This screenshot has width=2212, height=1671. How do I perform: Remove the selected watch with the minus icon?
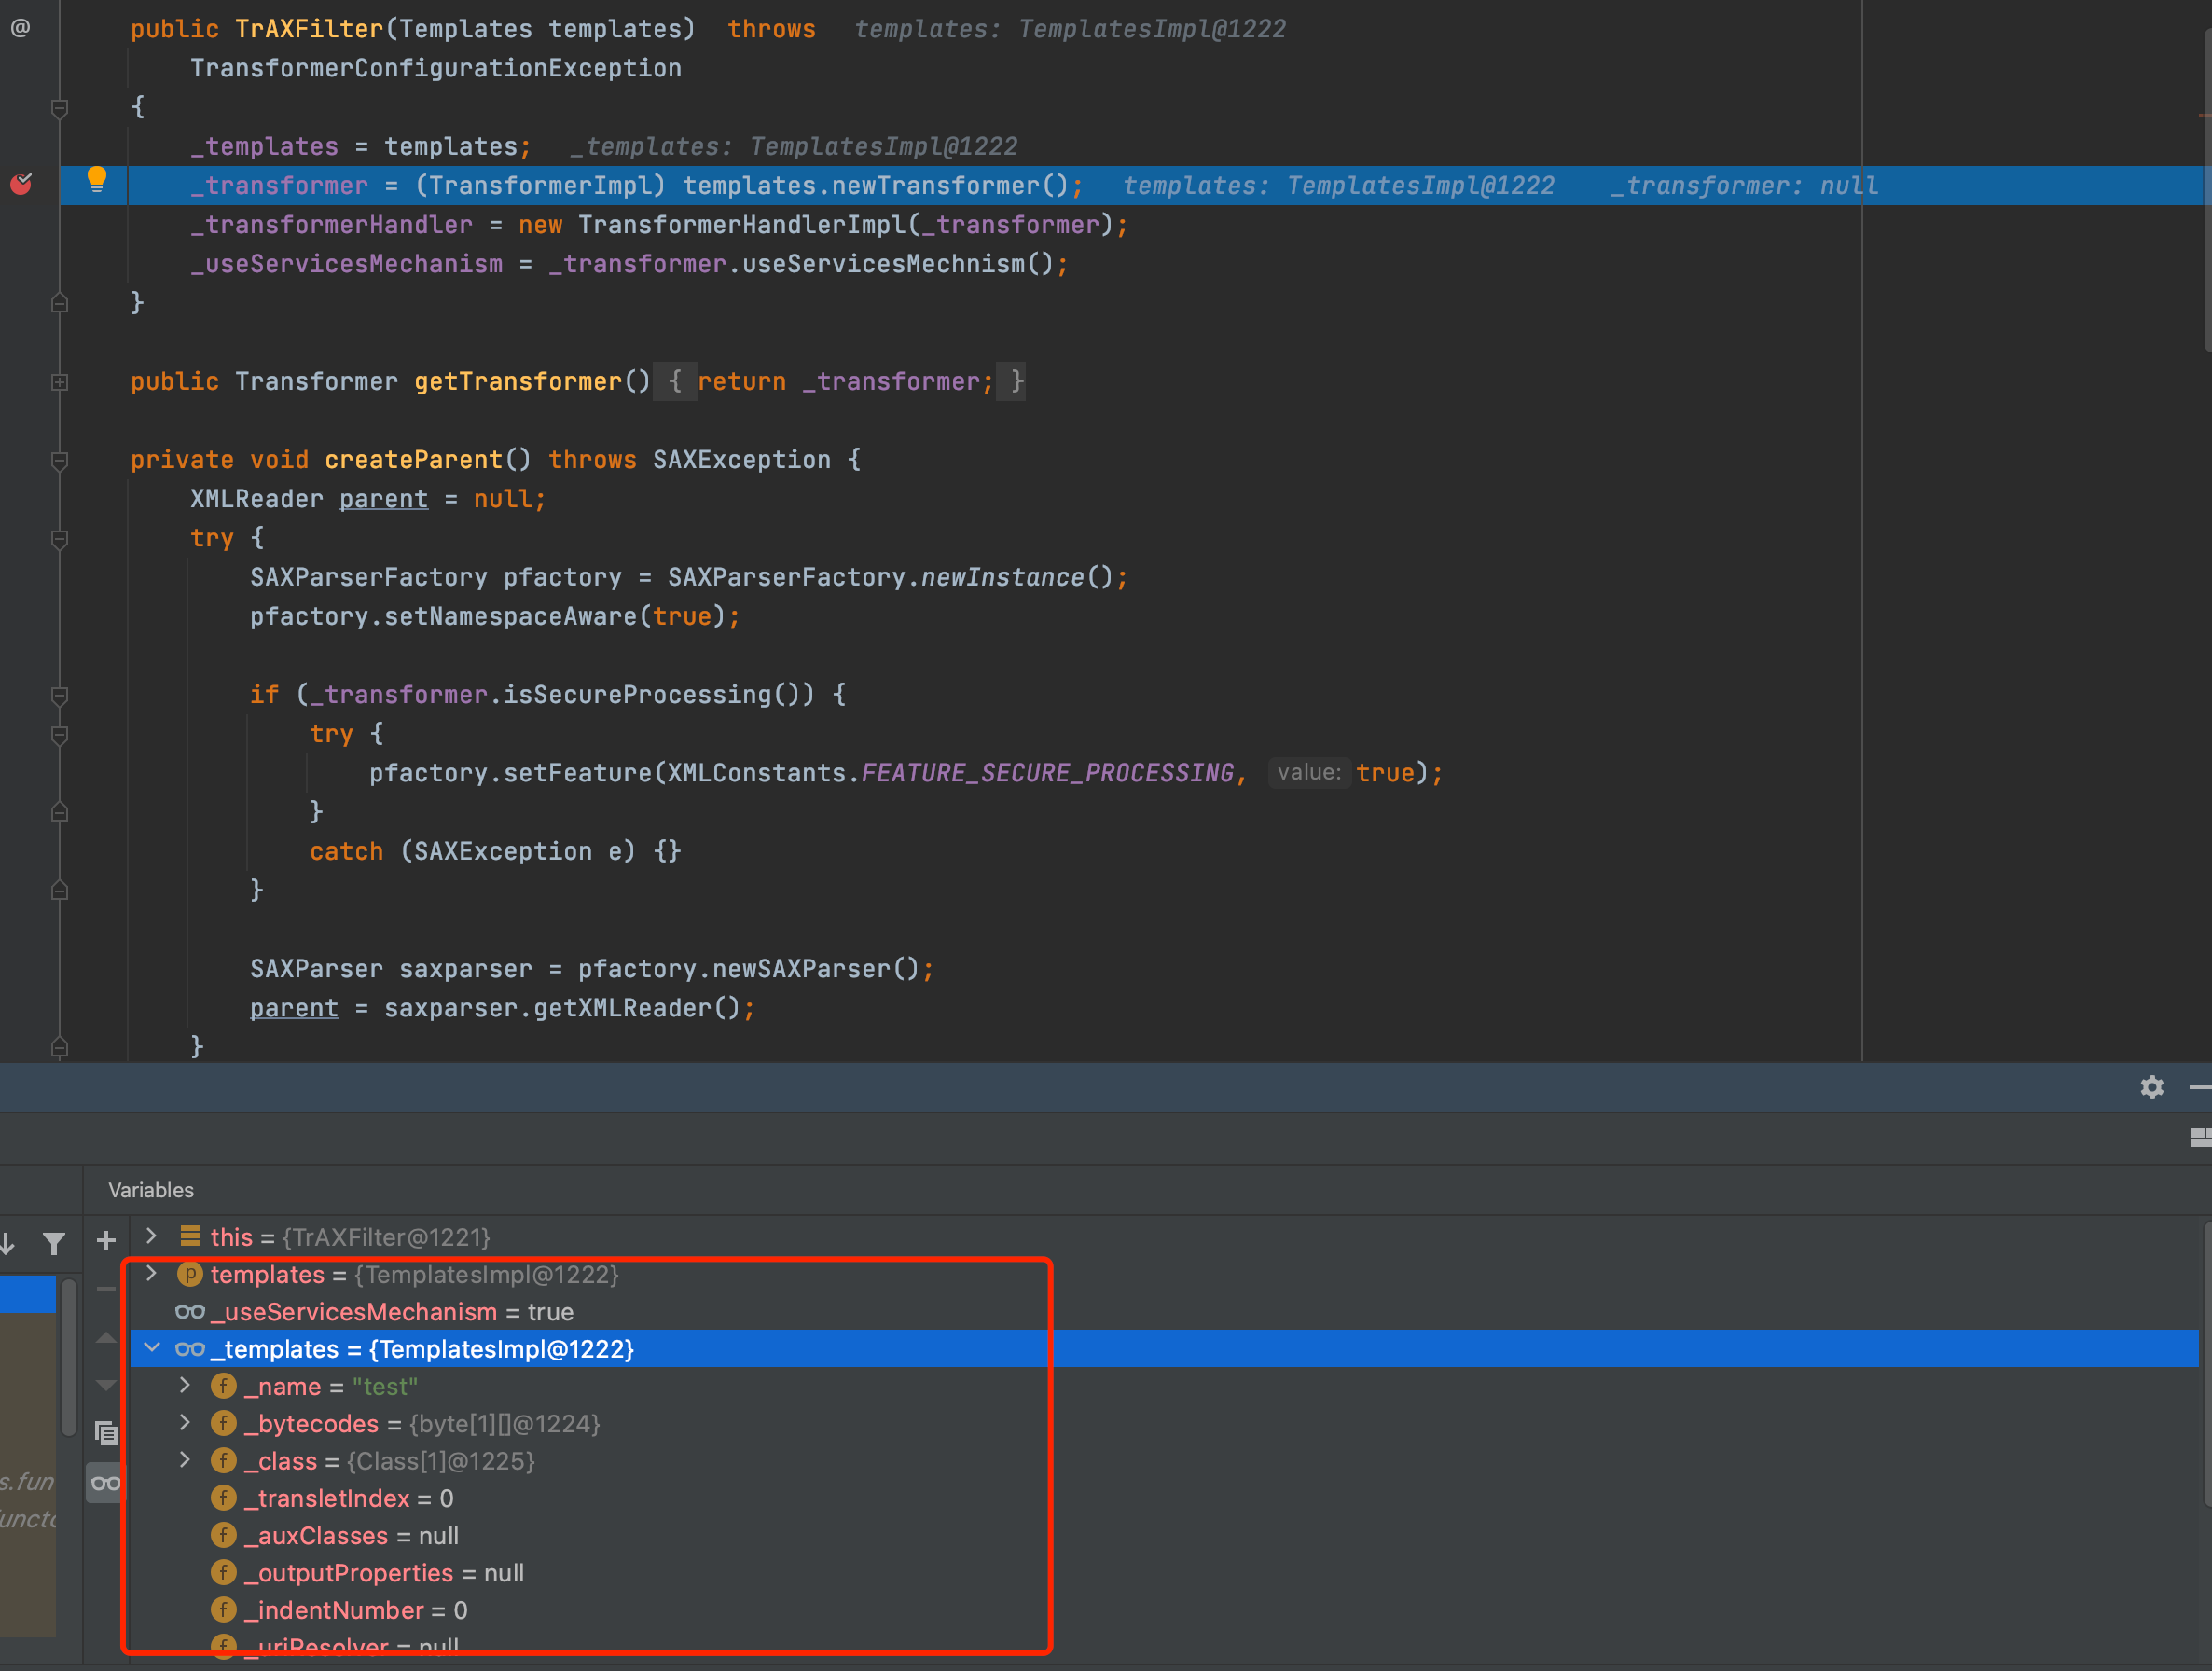point(106,1289)
